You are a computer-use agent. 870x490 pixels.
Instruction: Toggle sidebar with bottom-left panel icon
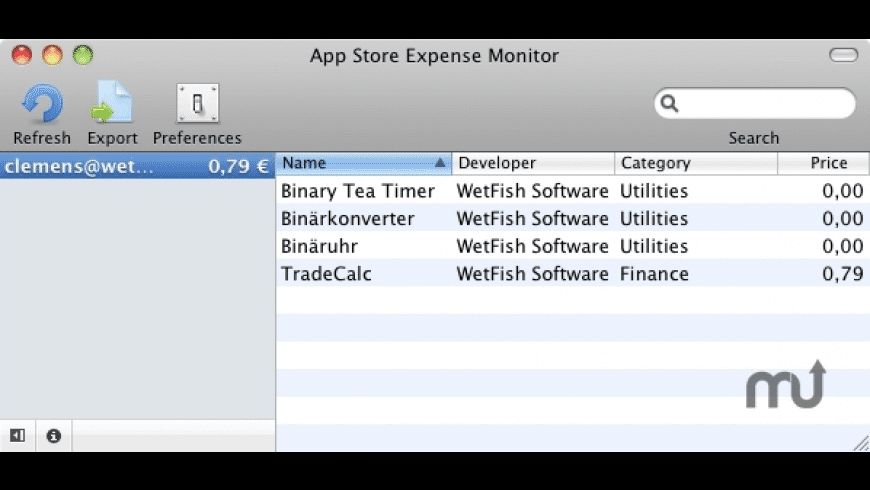coord(18,436)
